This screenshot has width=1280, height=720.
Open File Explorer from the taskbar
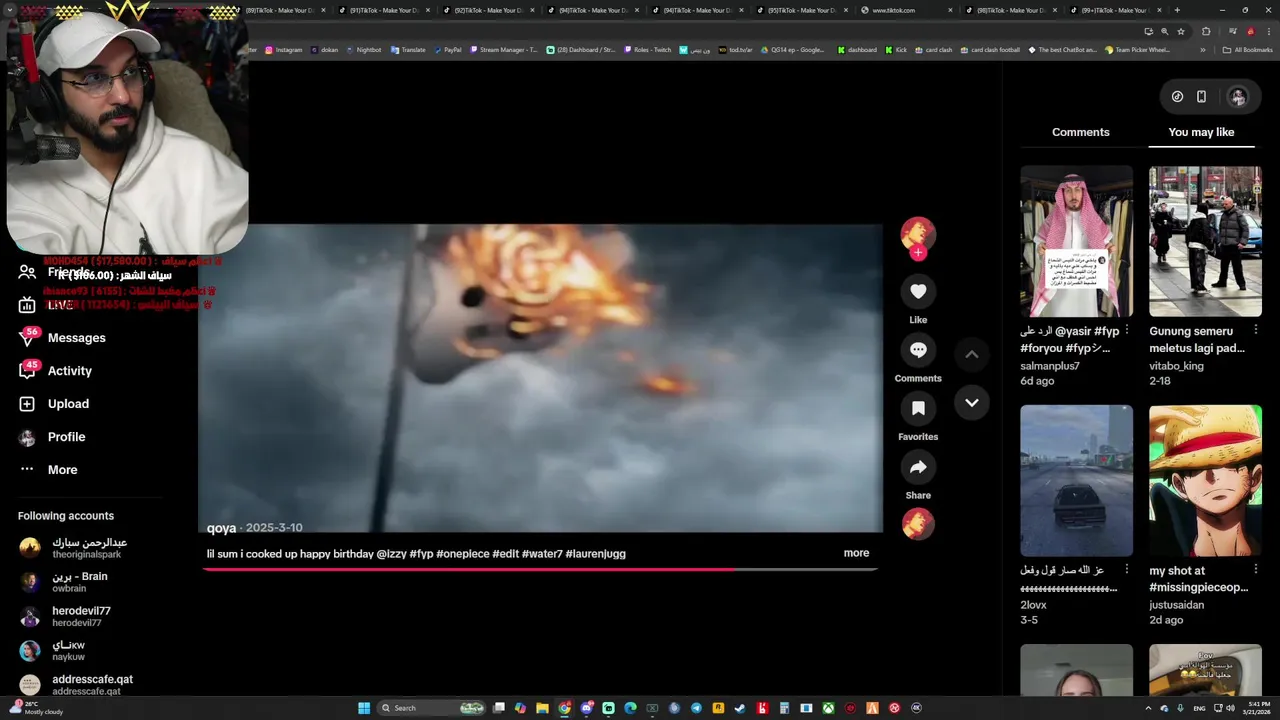(x=542, y=708)
